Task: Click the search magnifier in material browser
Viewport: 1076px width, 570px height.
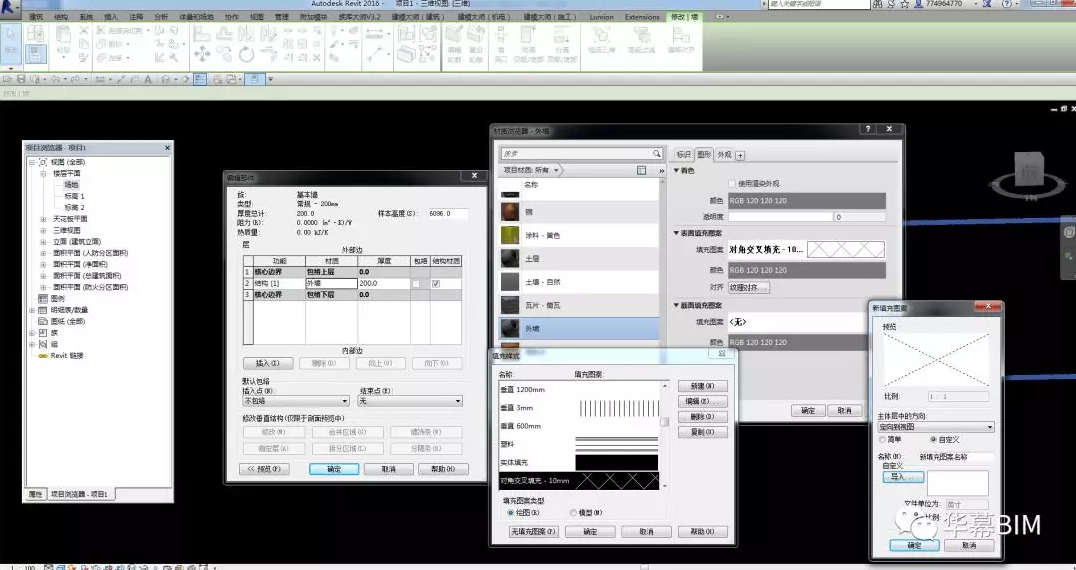Action: (656, 154)
